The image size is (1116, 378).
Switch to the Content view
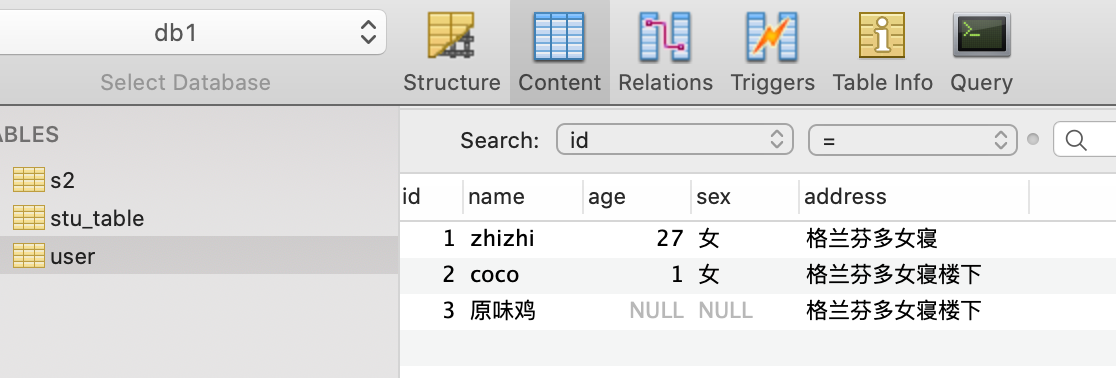pyautogui.click(x=559, y=52)
